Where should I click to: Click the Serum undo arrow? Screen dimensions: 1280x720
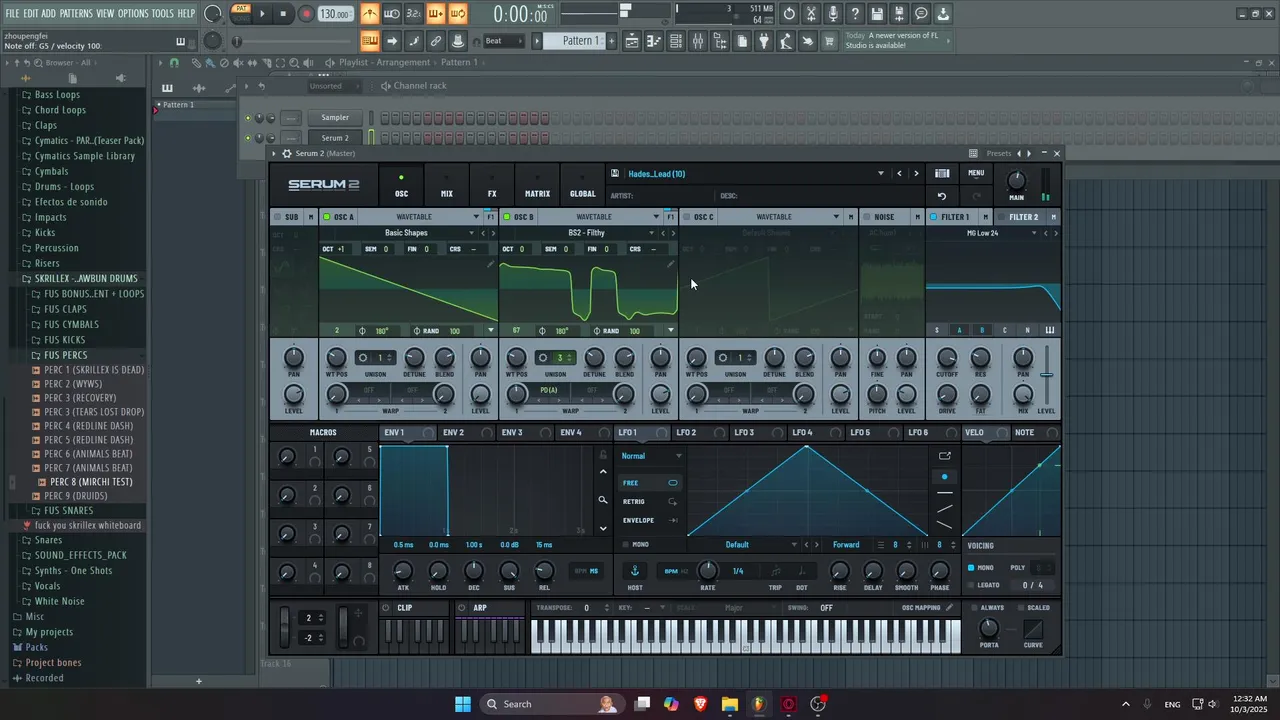[x=942, y=197]
